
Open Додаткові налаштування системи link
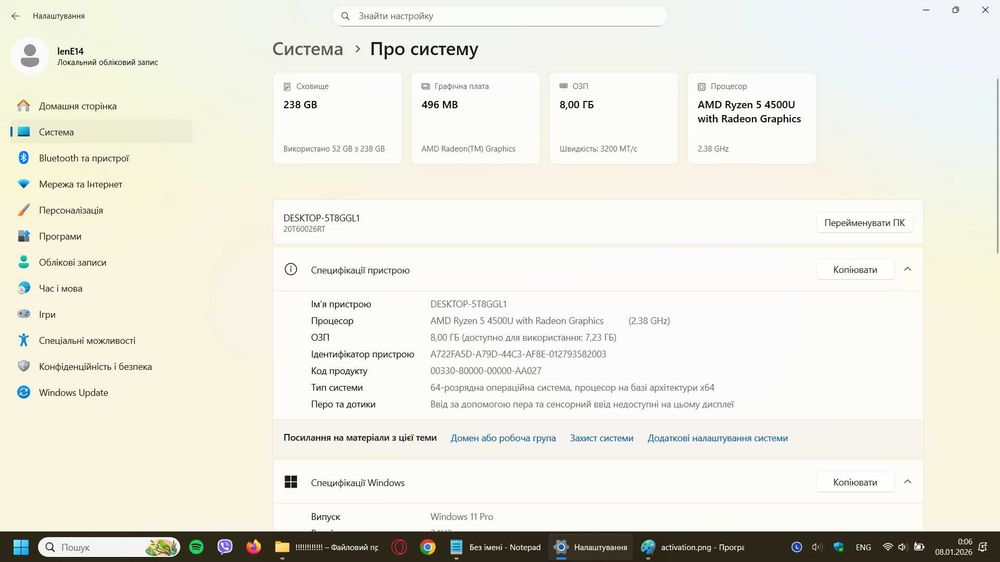coord(717,438)
